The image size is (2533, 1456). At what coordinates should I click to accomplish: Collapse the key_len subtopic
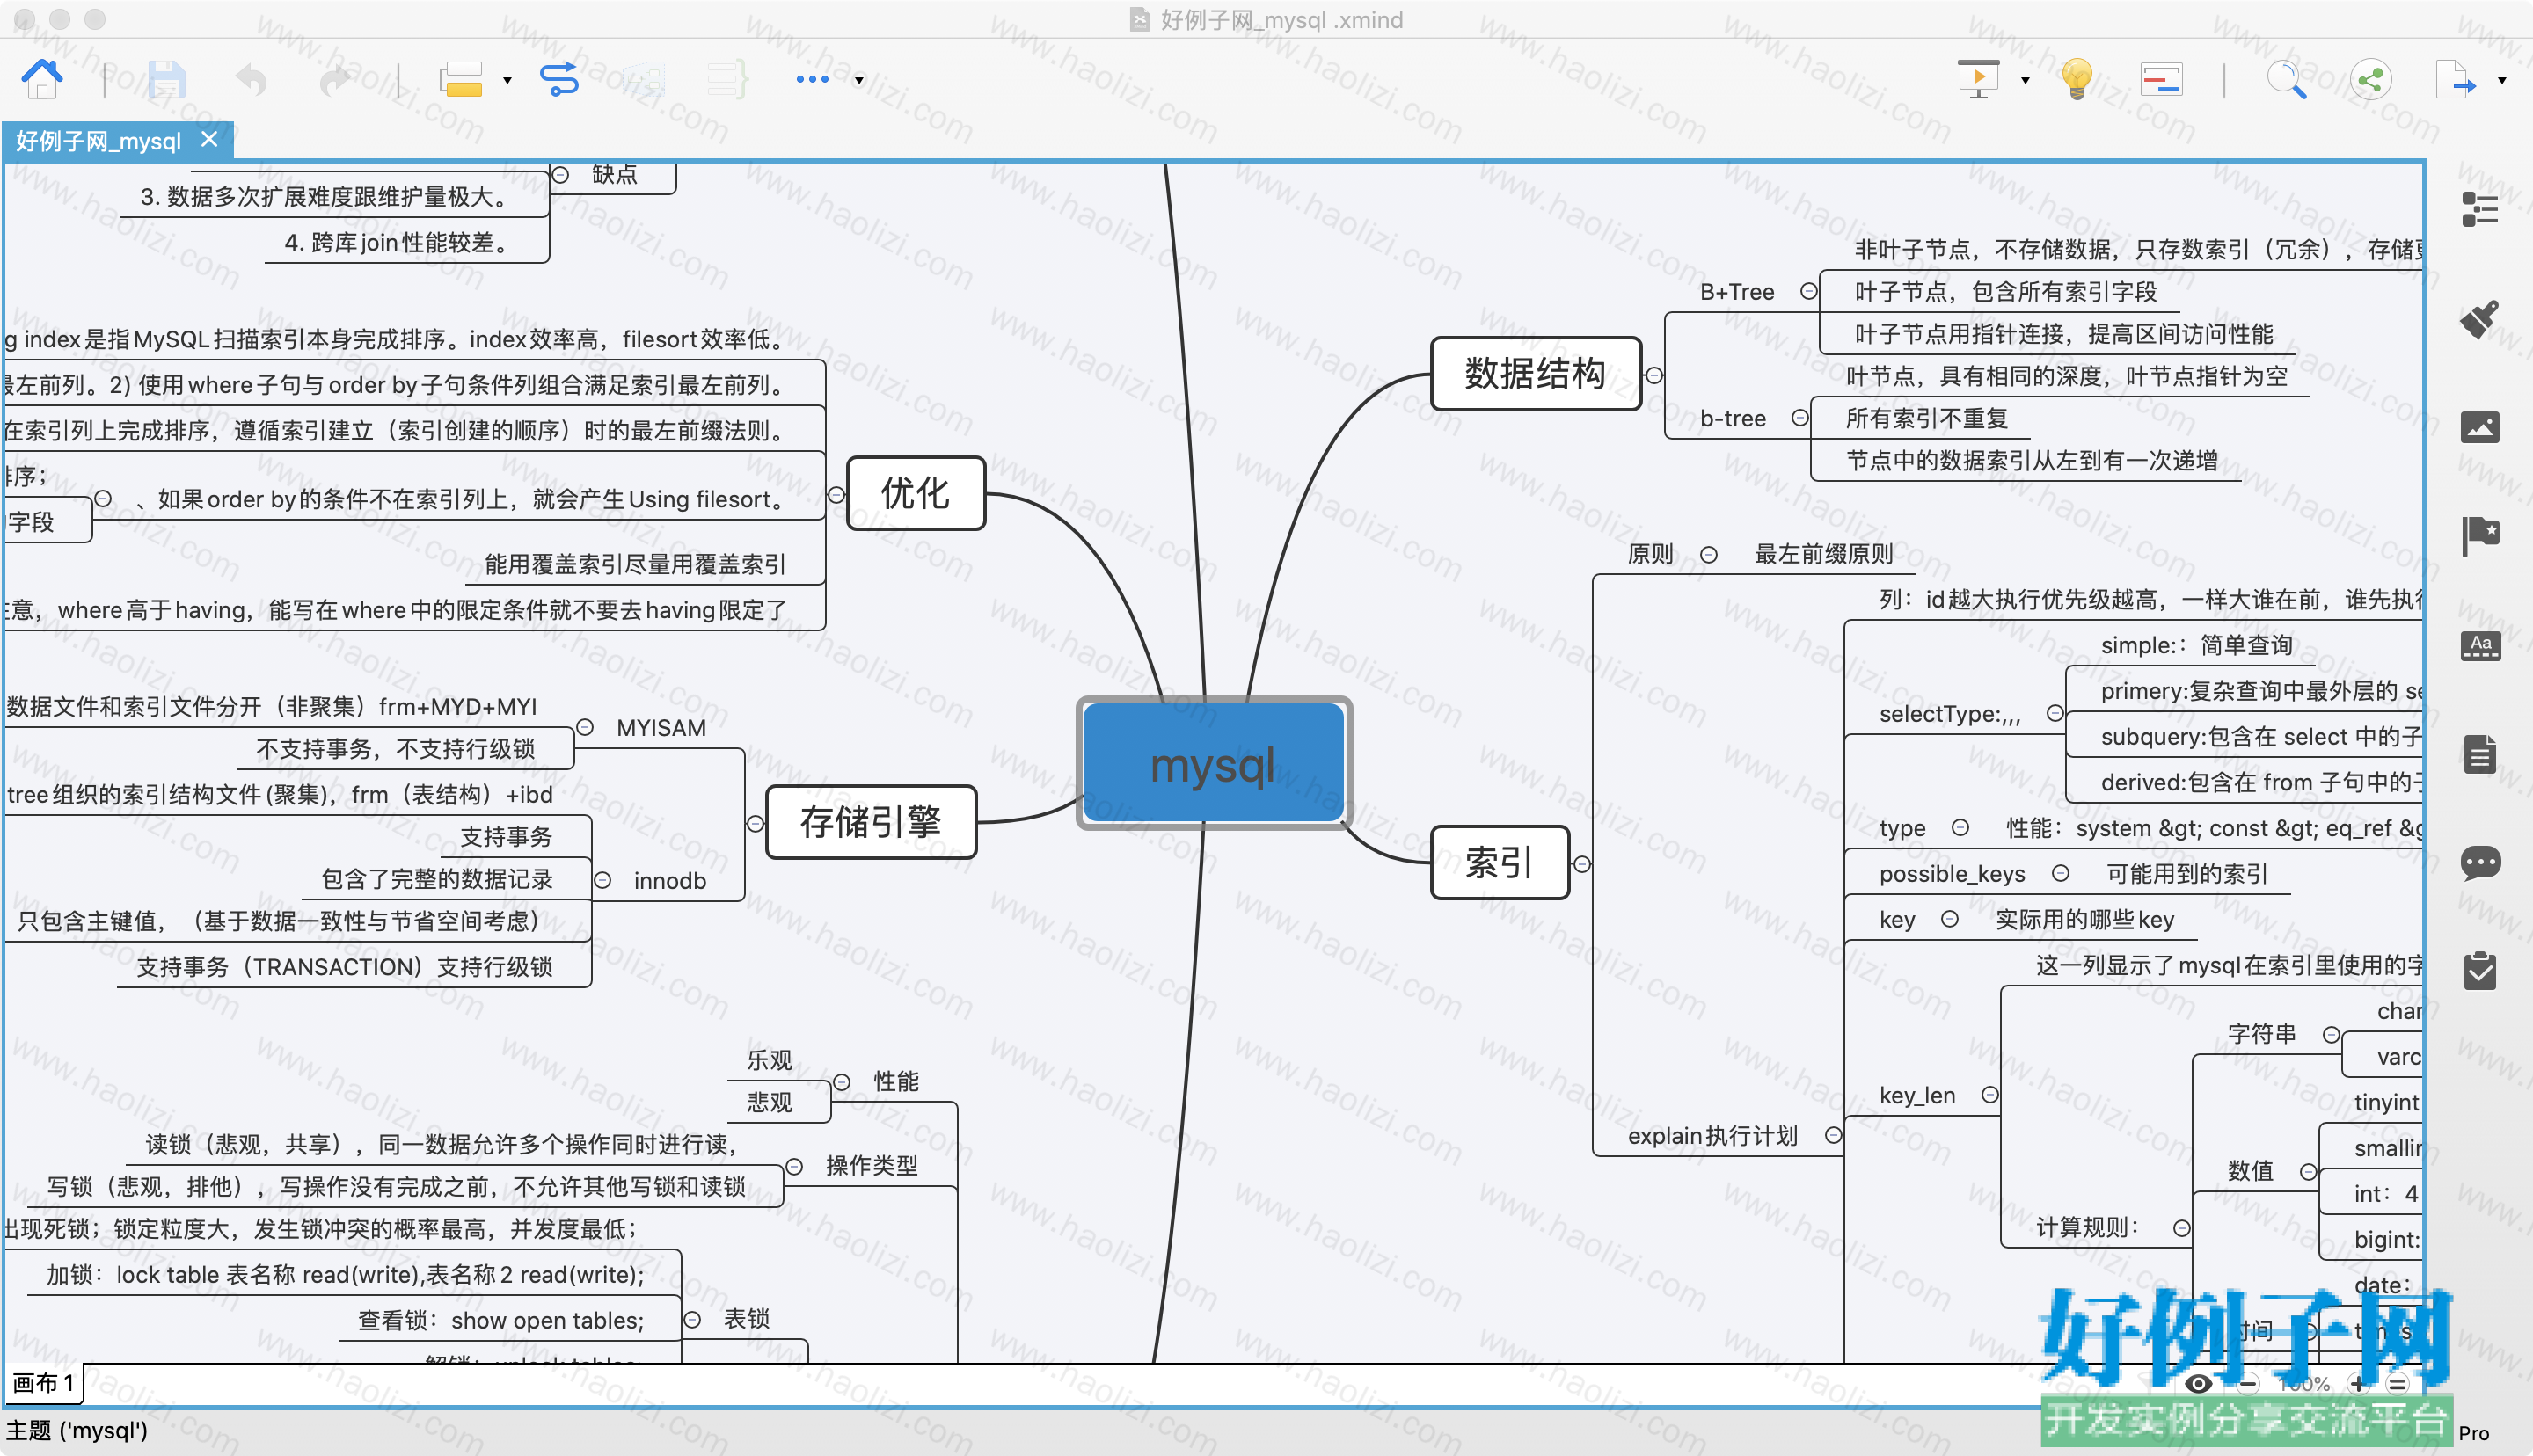pos(1990,1095)
